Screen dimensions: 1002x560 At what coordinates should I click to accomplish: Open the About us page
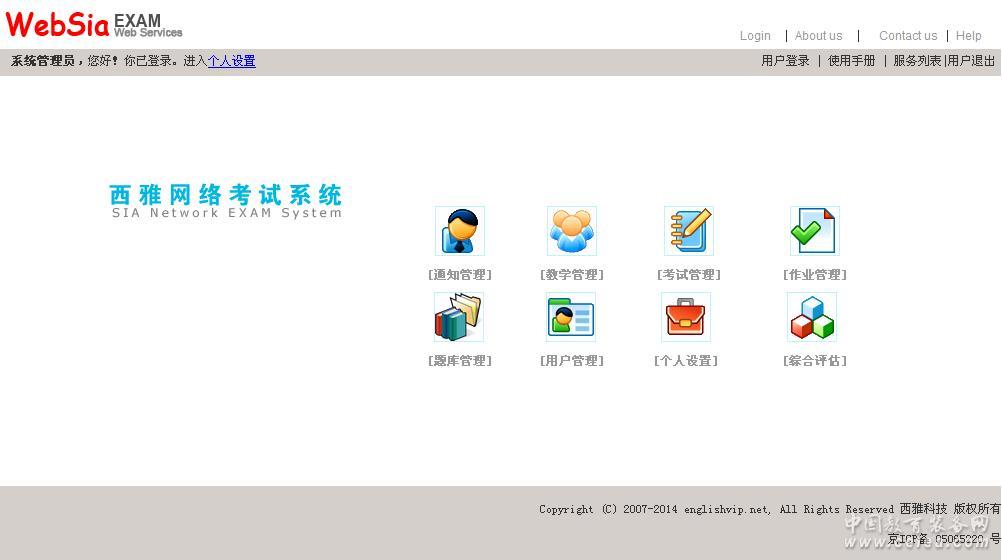[818, 36]
